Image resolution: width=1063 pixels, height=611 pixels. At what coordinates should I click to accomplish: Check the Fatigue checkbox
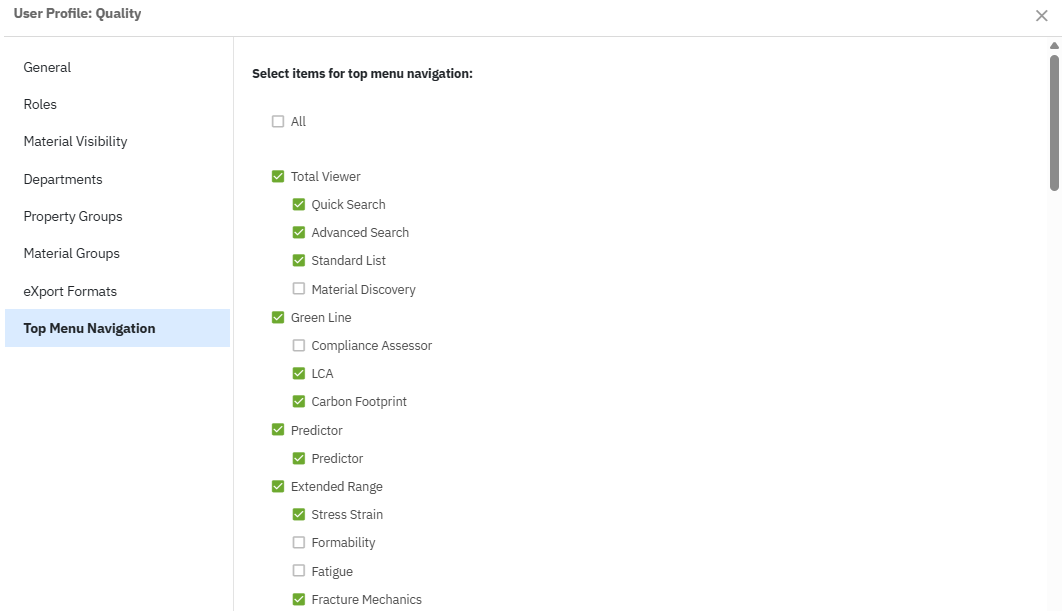(x=299, y=571)
